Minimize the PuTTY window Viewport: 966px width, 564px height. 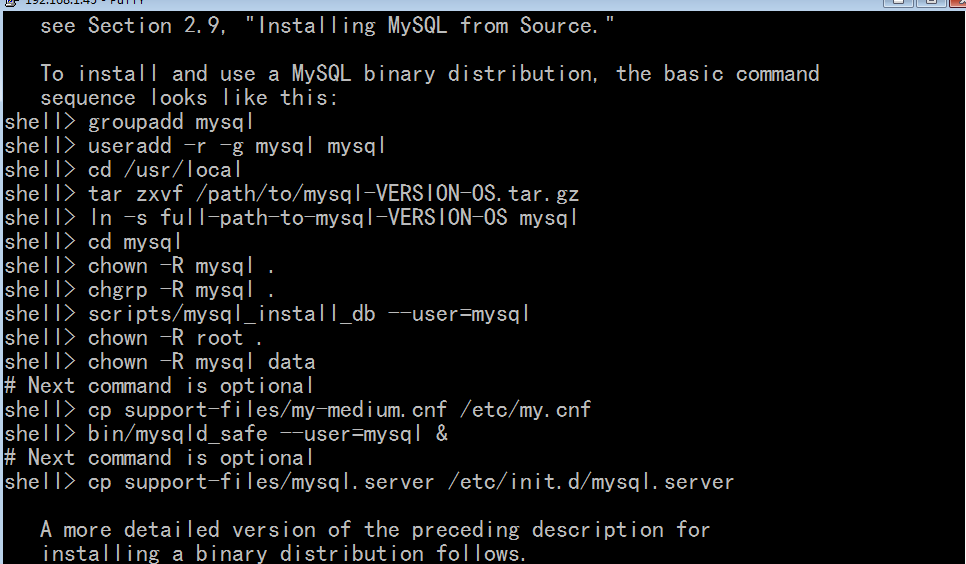[x=898, y=2]
